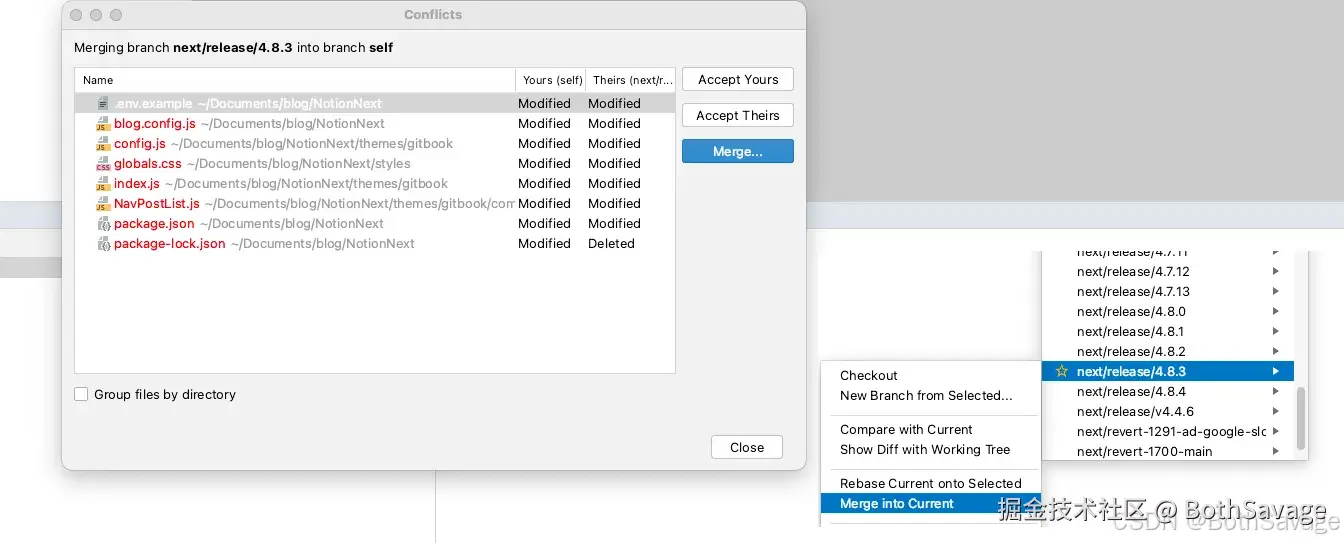The image size is (1344, 543).
Task: Click the config.js JS file icon
Action: (x=103, y=144)
